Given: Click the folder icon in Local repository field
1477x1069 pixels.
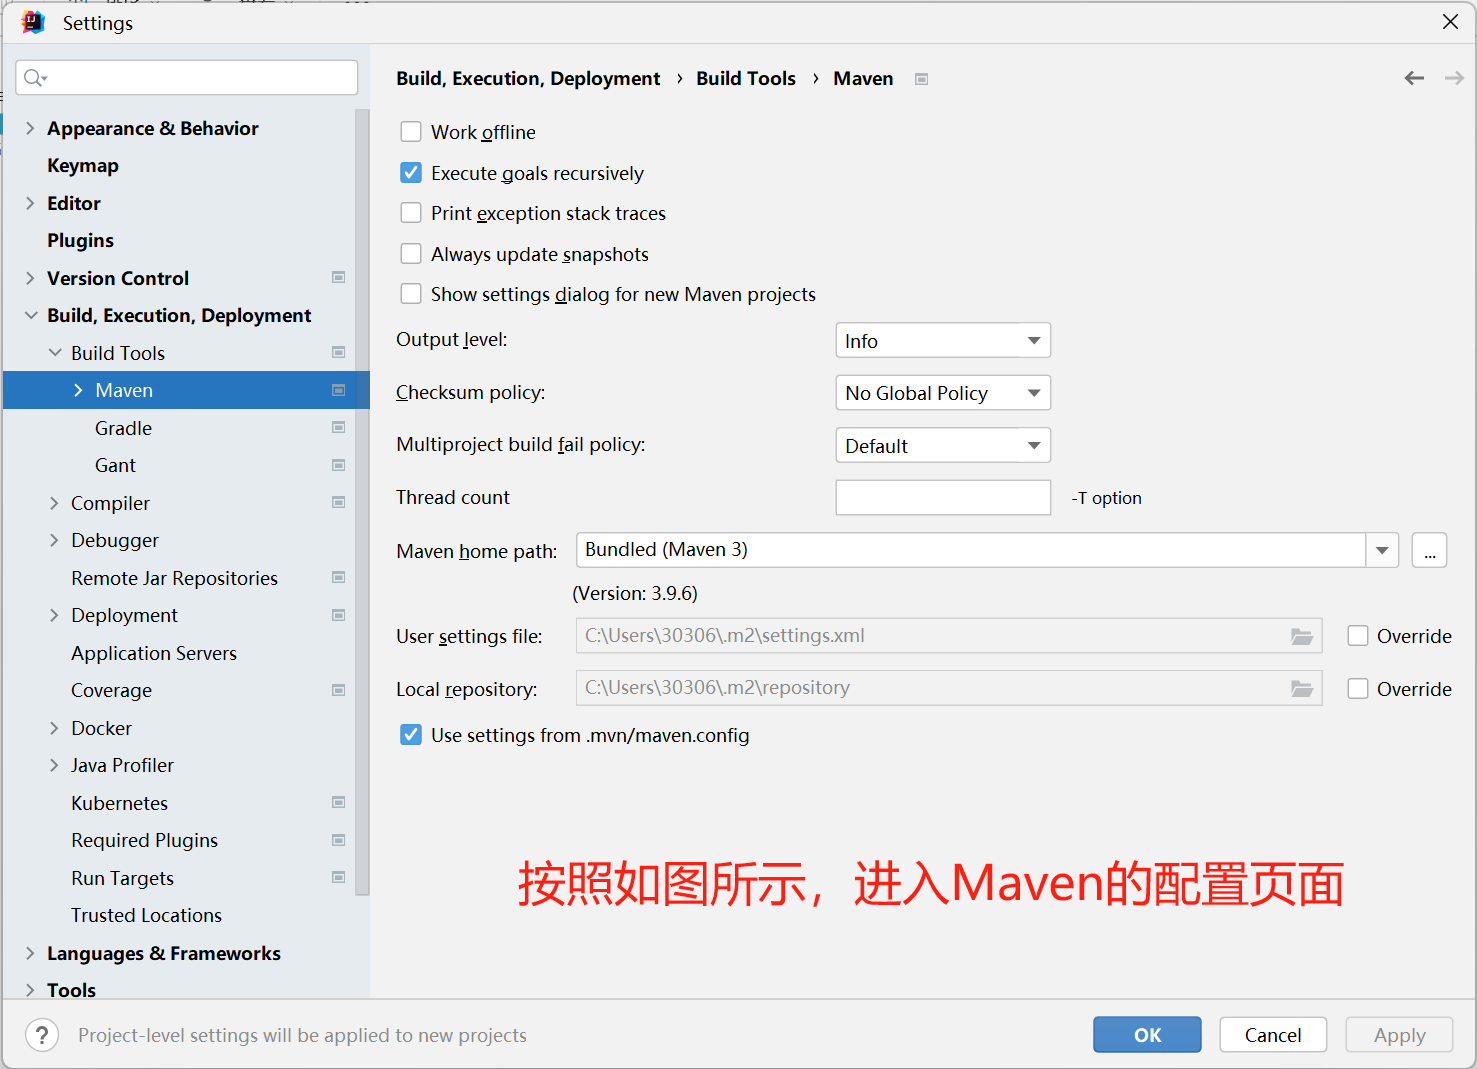Looking at the screenshot, I should click(x=1302, y=688).
